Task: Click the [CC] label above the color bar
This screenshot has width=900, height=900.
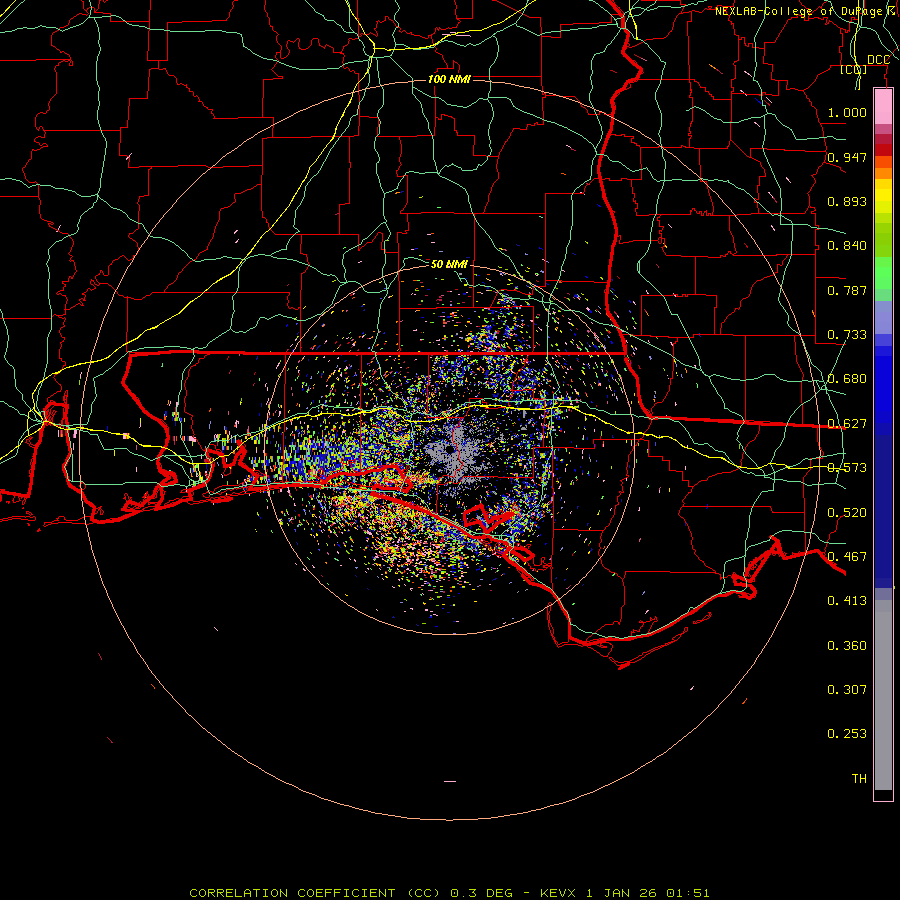Action: click(x=853, y=70)
